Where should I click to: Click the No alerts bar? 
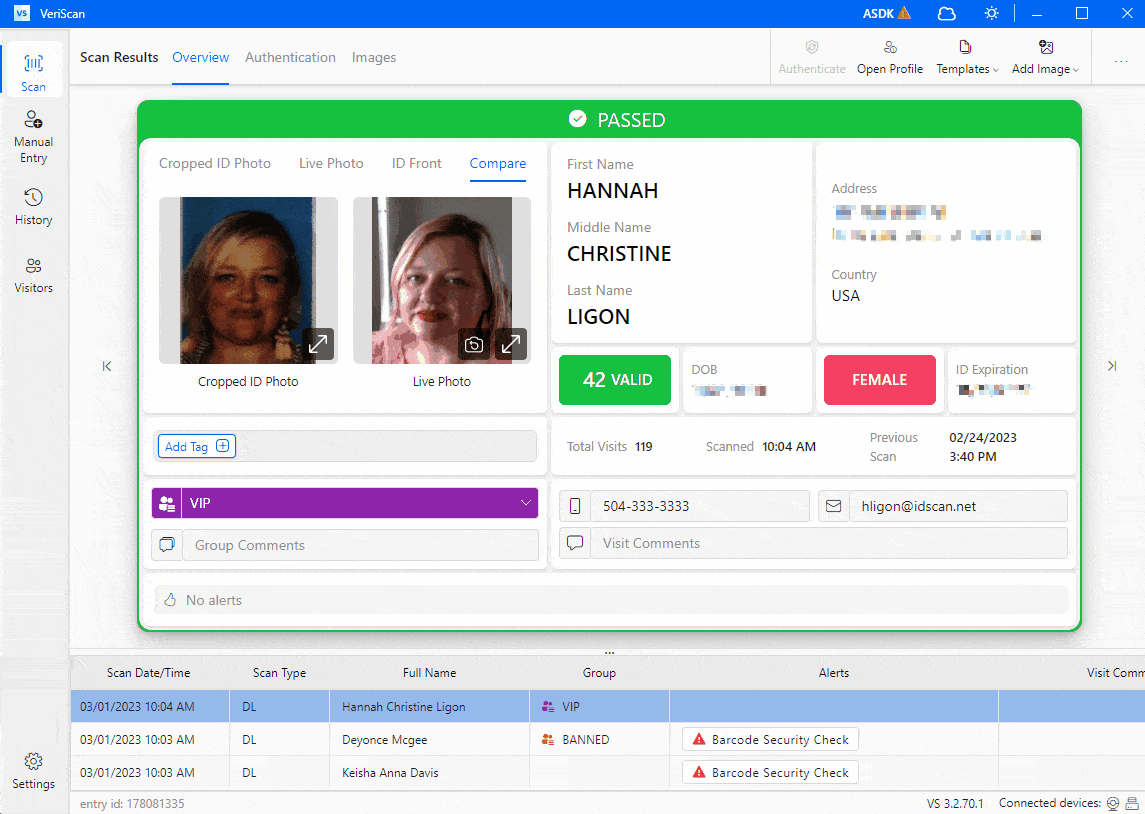pyautogui.click(x=611, y=600)
